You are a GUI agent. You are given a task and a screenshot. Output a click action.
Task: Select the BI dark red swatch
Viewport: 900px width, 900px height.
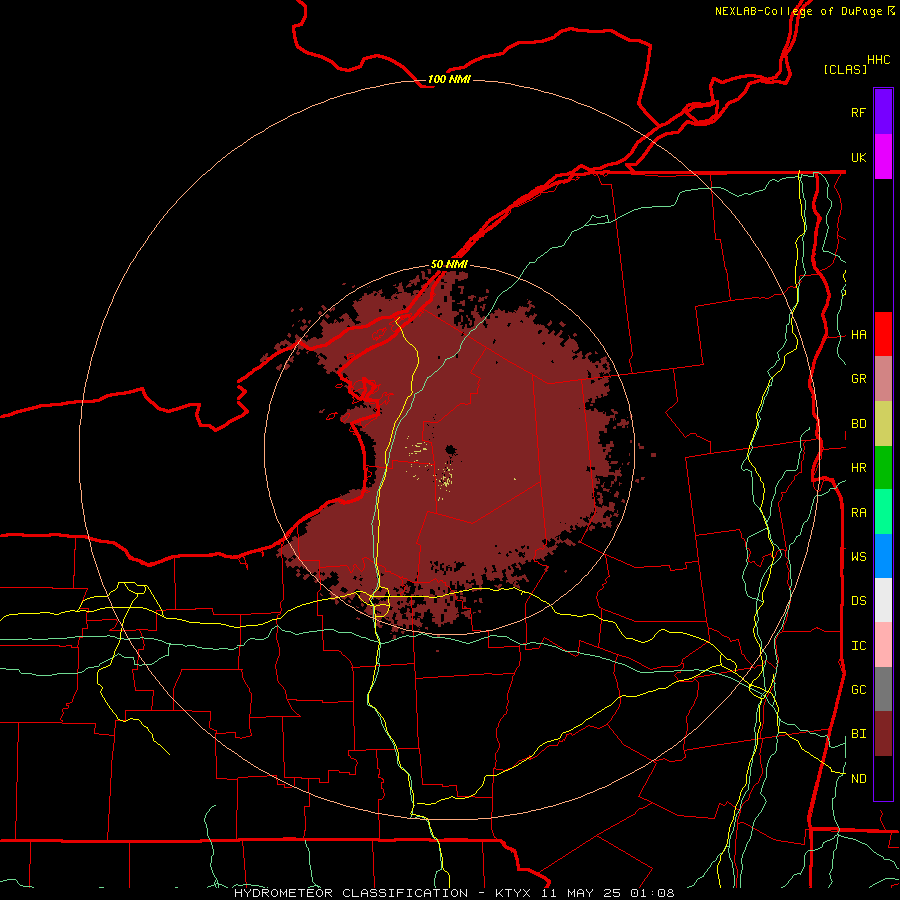tap(883, 734)
